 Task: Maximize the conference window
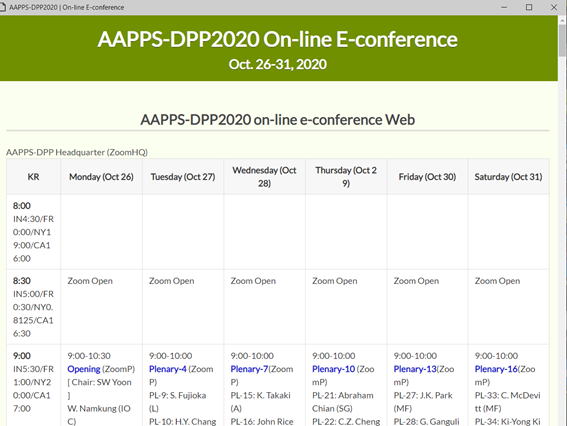tap(529, 7)
